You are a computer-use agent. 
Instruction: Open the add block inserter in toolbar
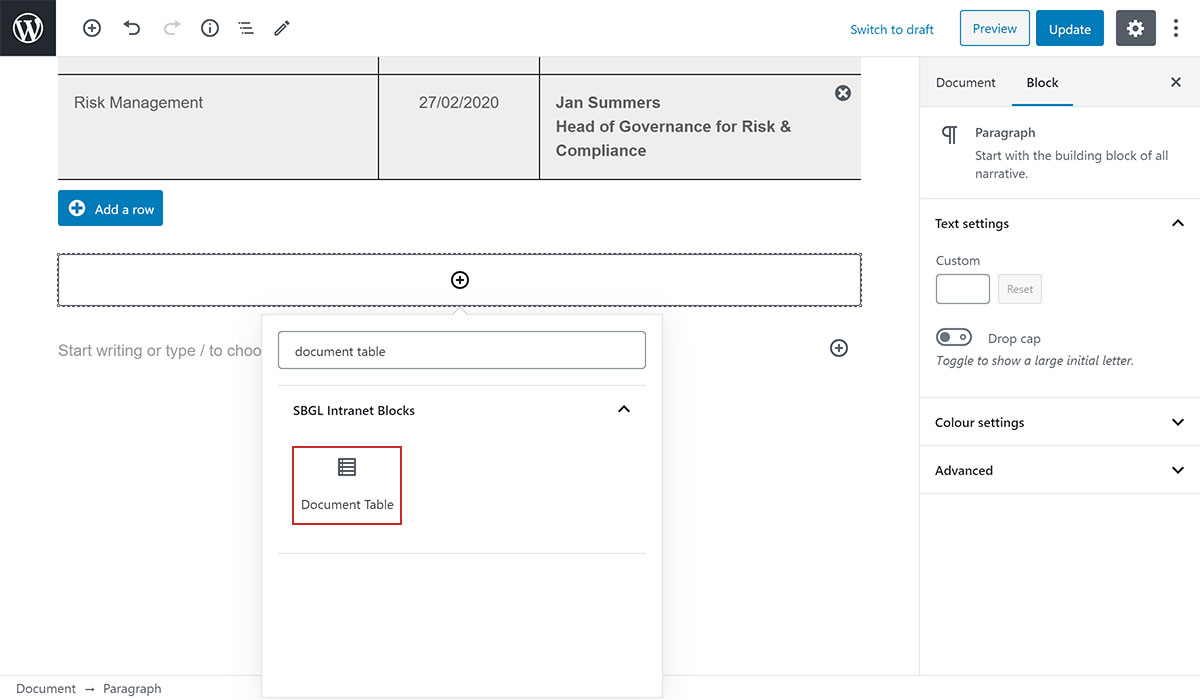click(x=92, y=29)
